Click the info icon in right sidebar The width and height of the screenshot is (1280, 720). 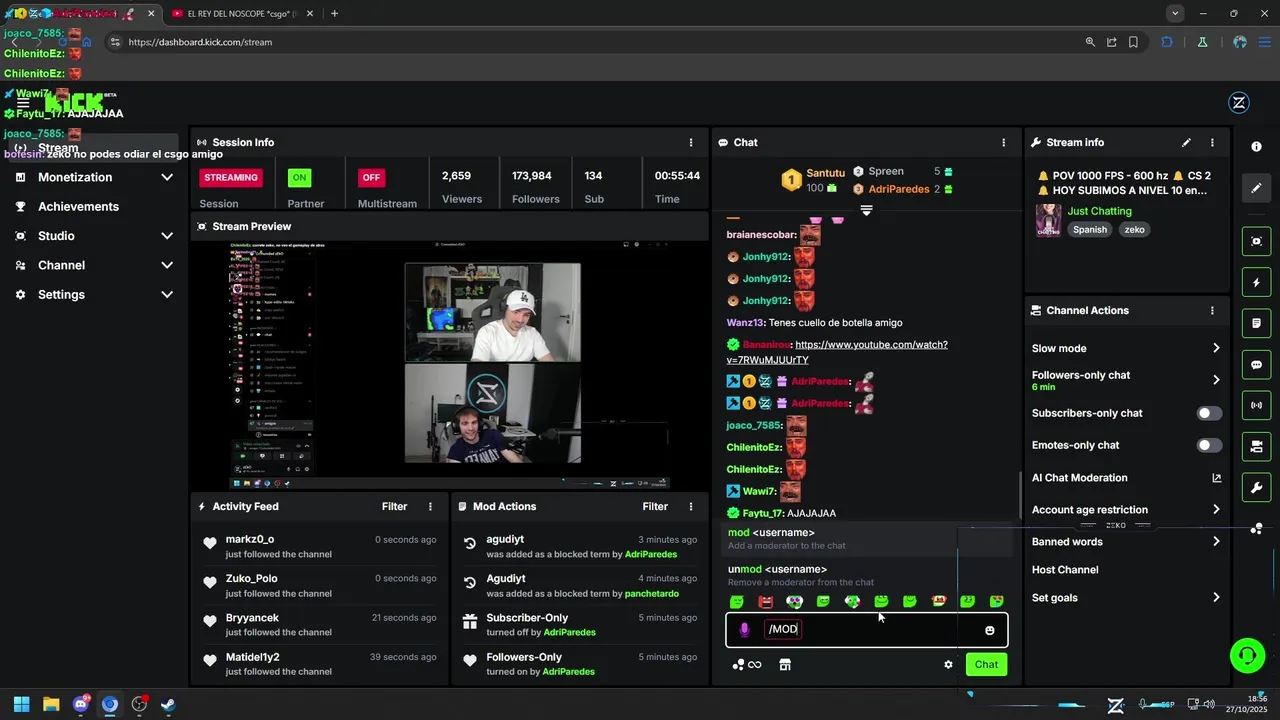(x=1257, y=146)
